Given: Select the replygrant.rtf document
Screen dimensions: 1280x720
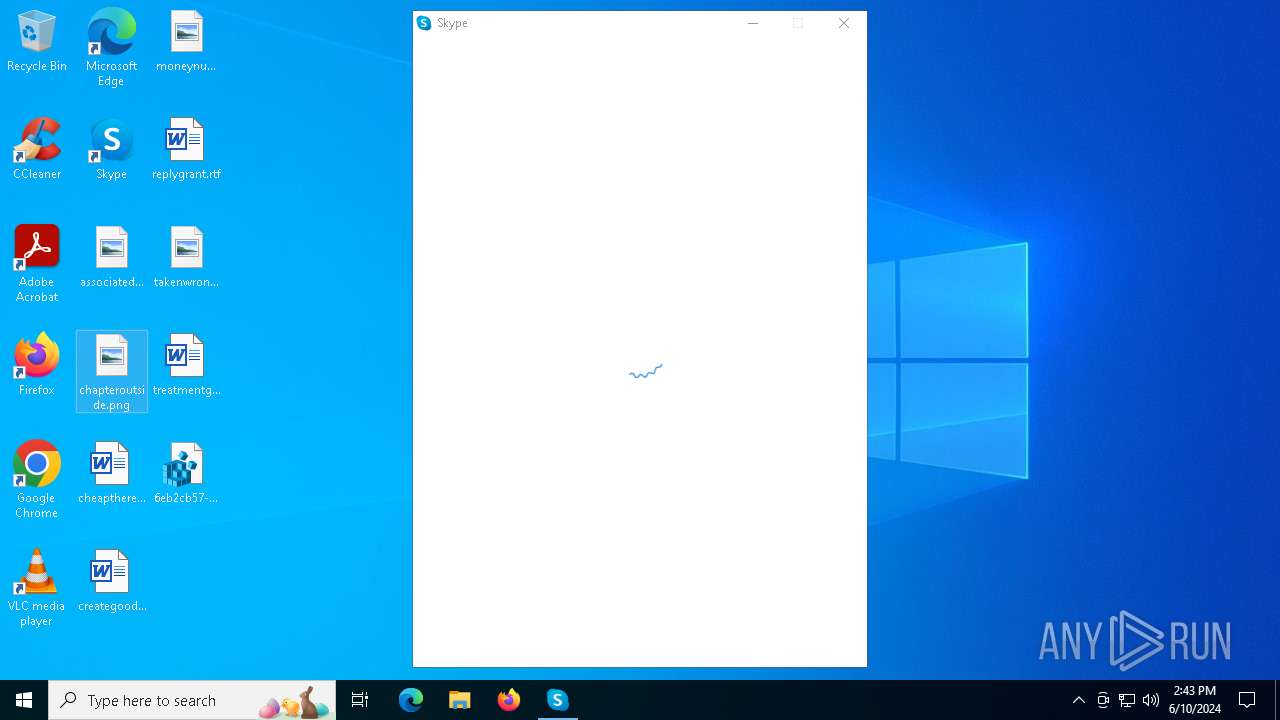Looking at the screenshot, I should [x=186, y=150].
